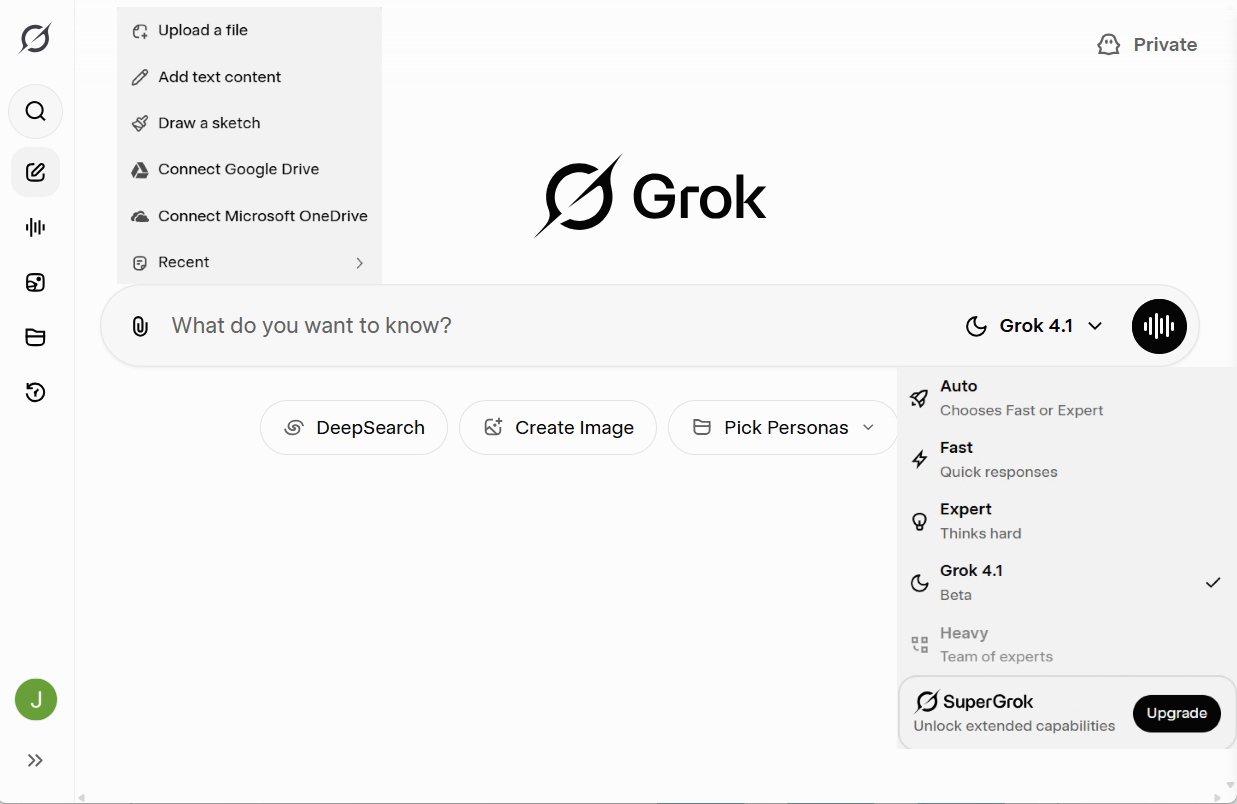Viewport: 1237px width, 804px height.
Task: Select the Fast model mode
Action: 1066,460
